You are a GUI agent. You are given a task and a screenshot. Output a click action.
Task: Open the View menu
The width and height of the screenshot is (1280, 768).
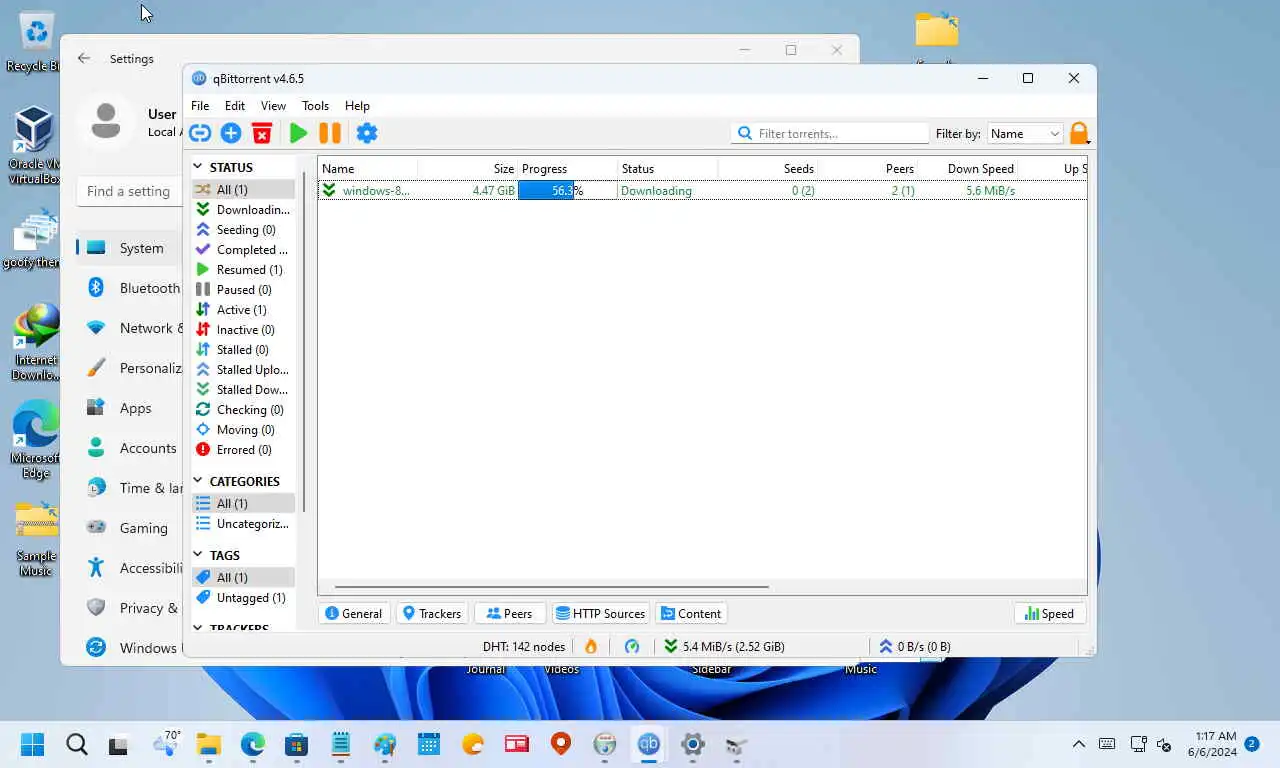tap(273, 105)
